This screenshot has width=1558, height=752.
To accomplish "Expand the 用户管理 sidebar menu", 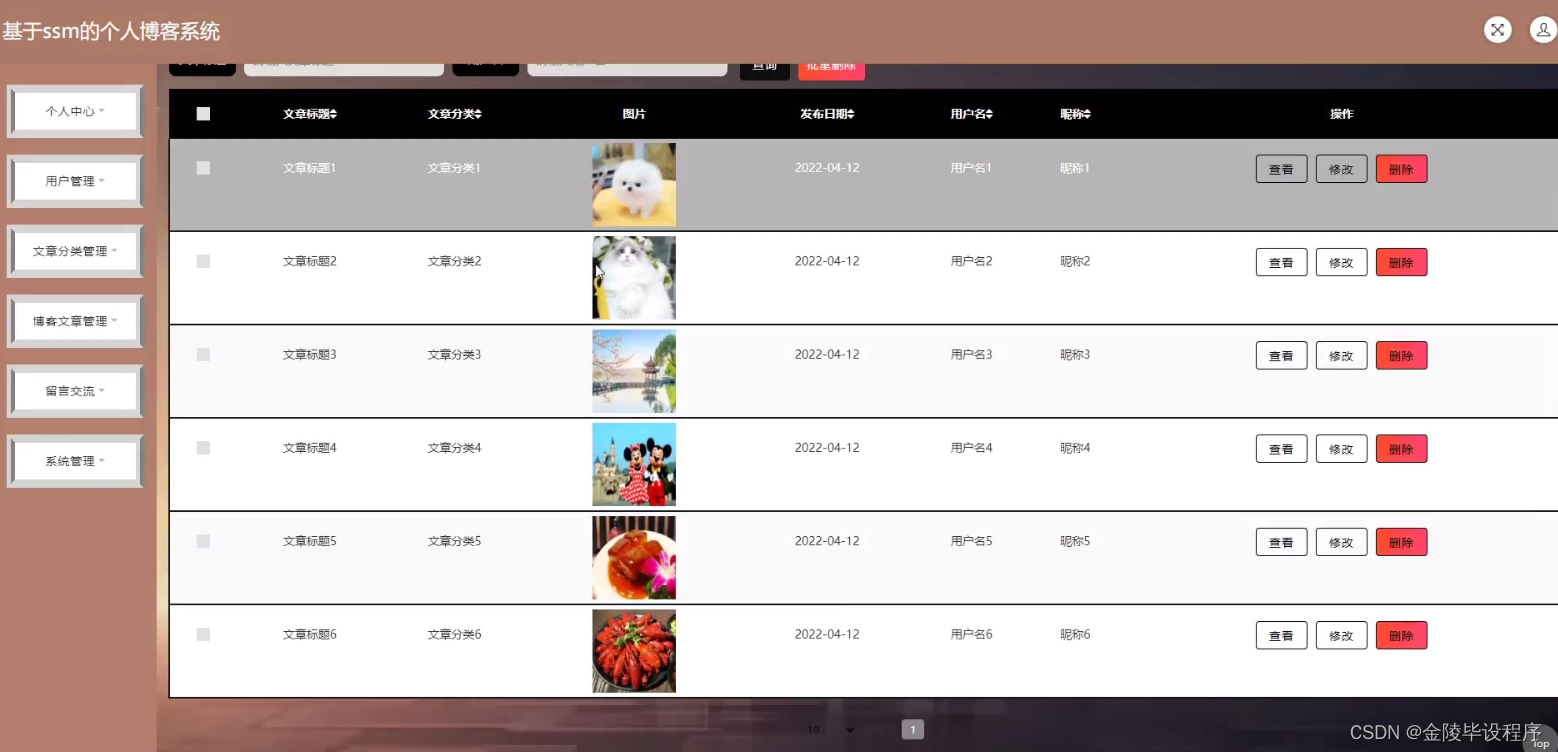I will tap(74, 180).
